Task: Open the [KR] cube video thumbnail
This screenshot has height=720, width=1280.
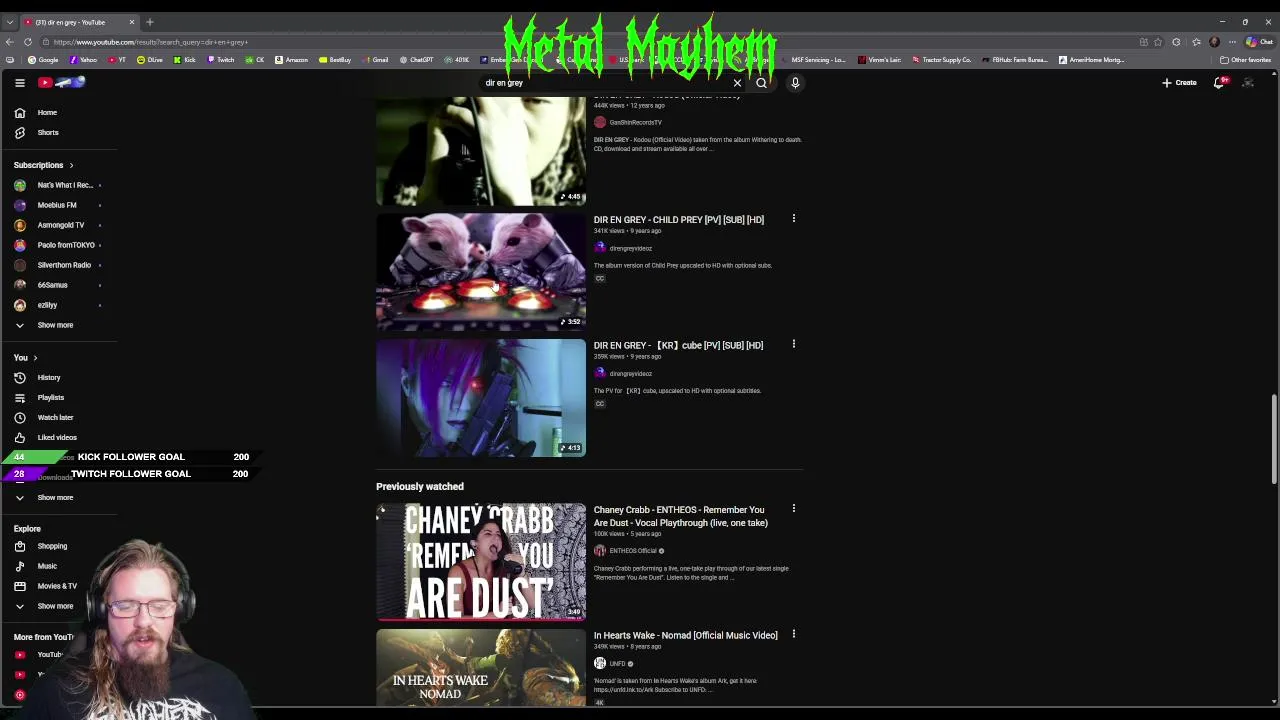Action: click(x=481, y=398)
